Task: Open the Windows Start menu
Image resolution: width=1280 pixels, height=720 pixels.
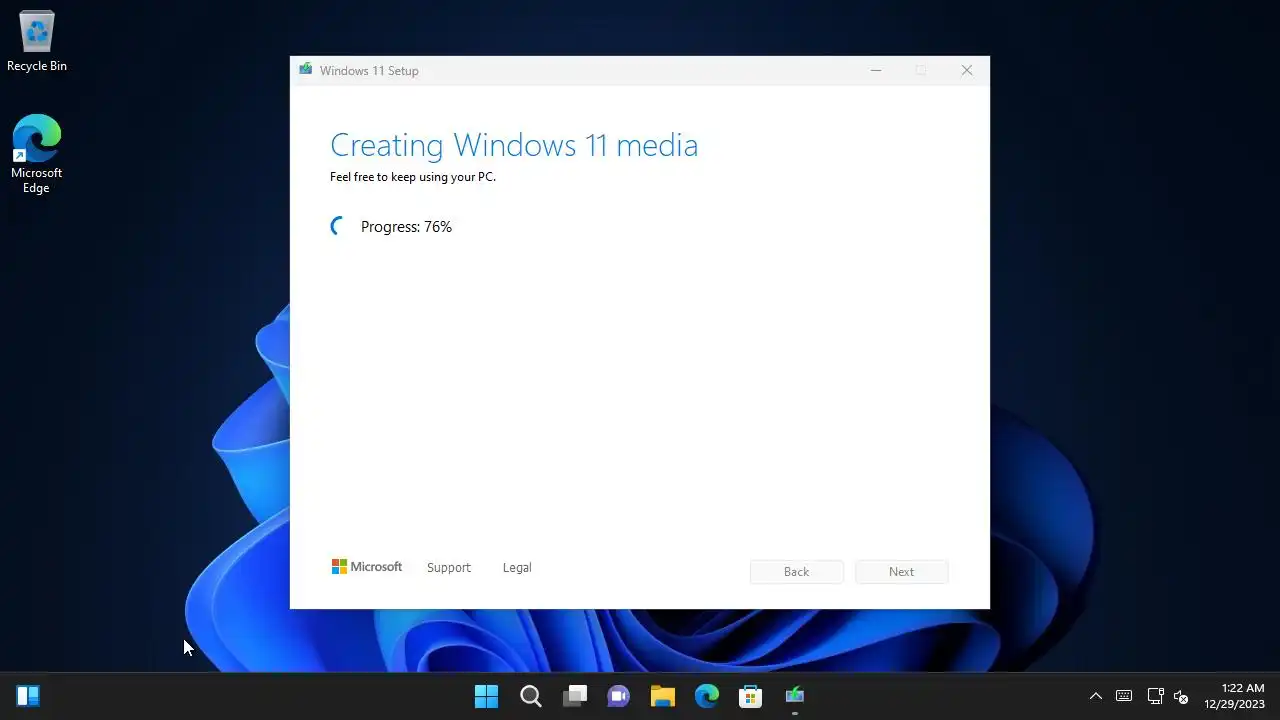Action: coord(487,696)
